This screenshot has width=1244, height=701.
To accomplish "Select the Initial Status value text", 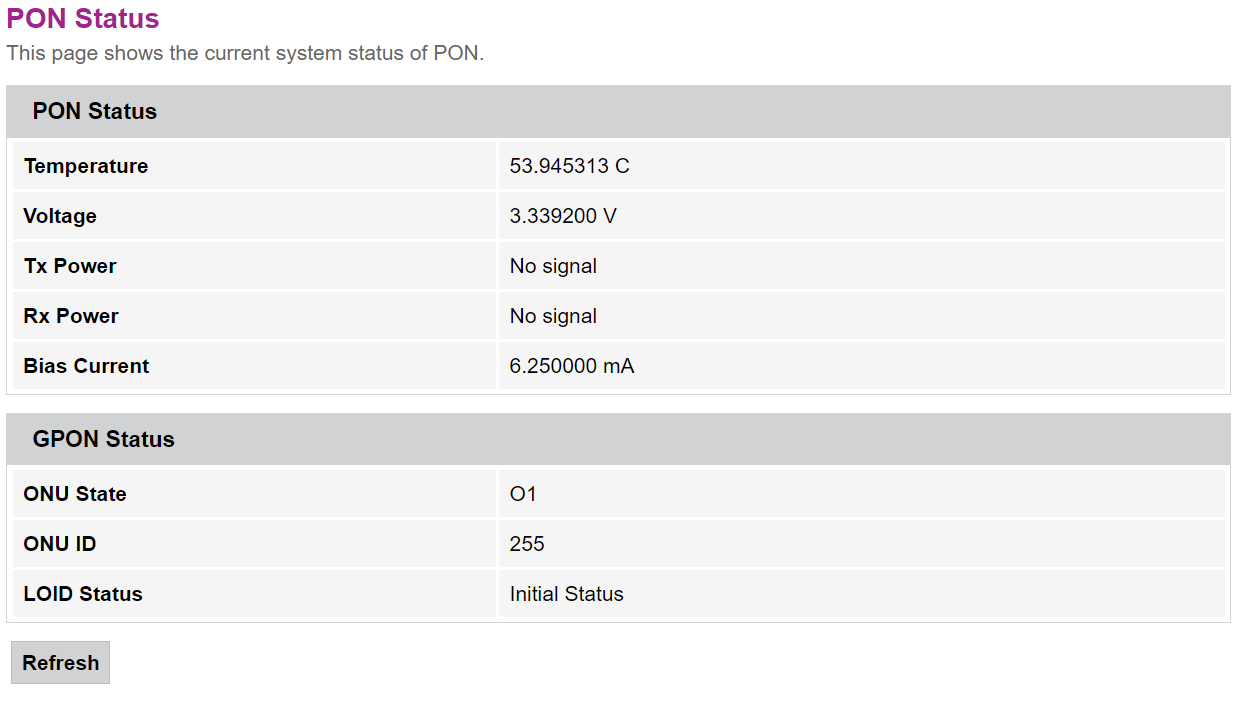I will click(566, 594).
